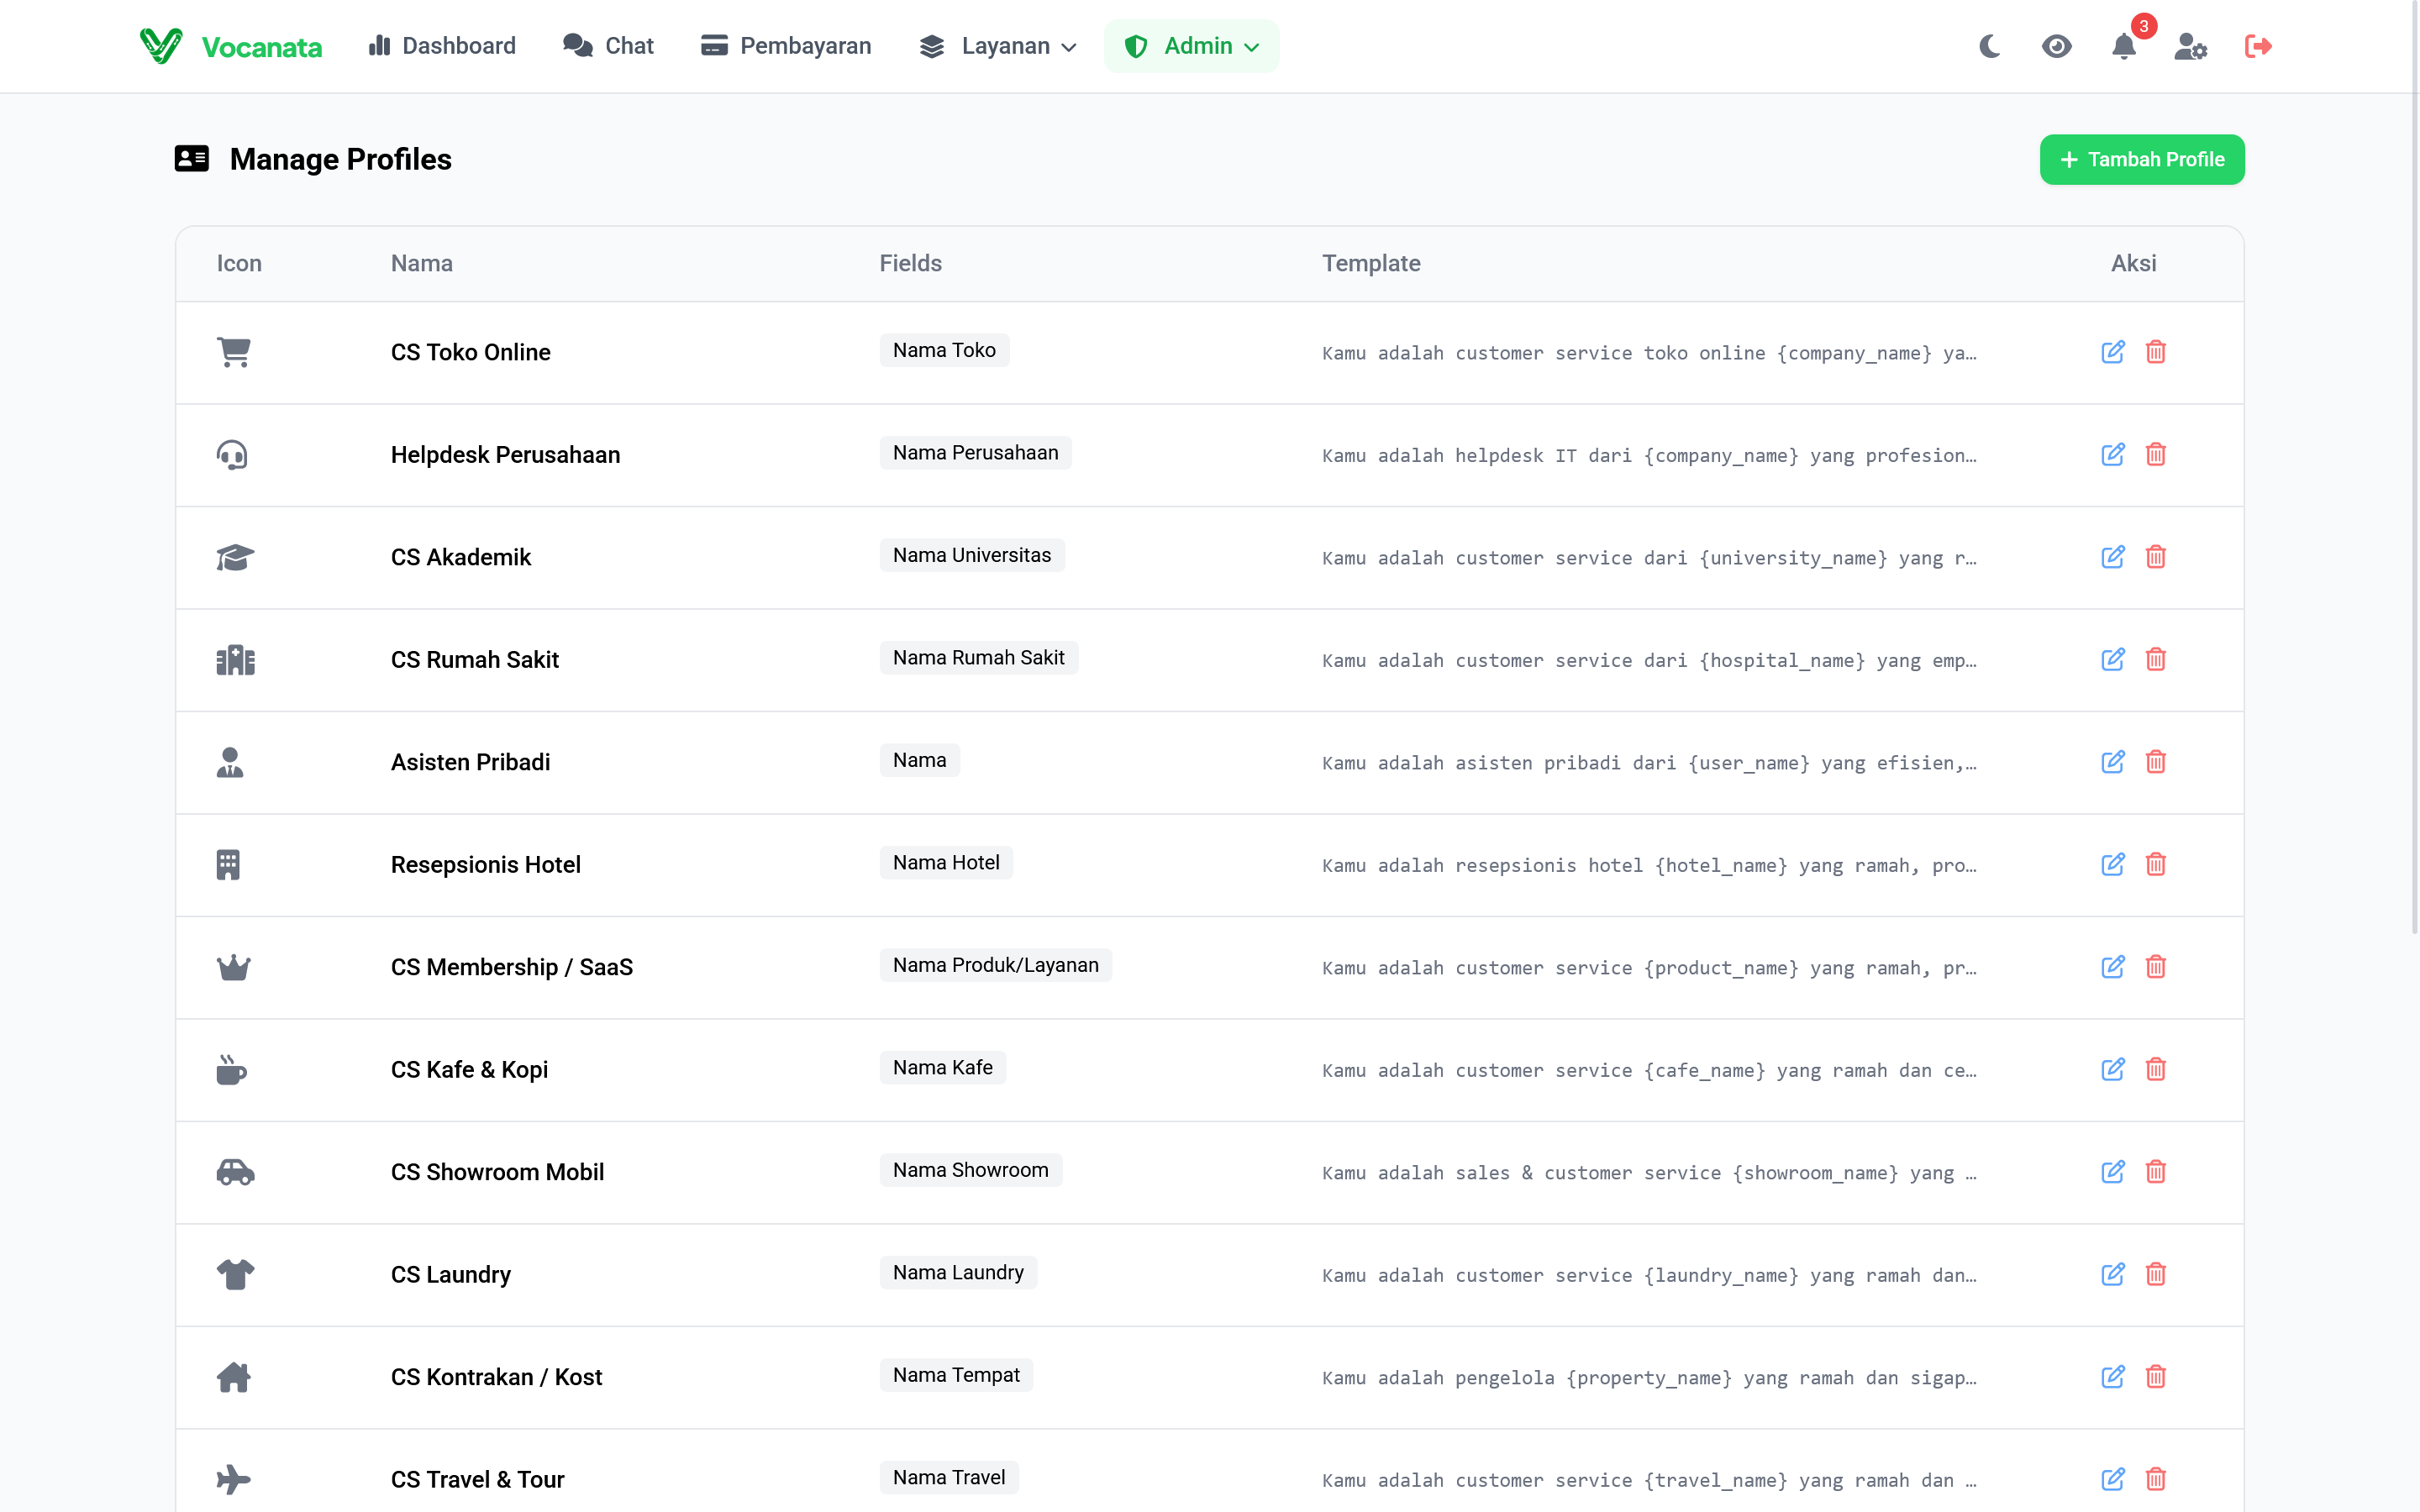Viewport: 2420px width, 1512px height.
Task: Delete the Asisten Pribadi profile
Action: [2156, 762]
